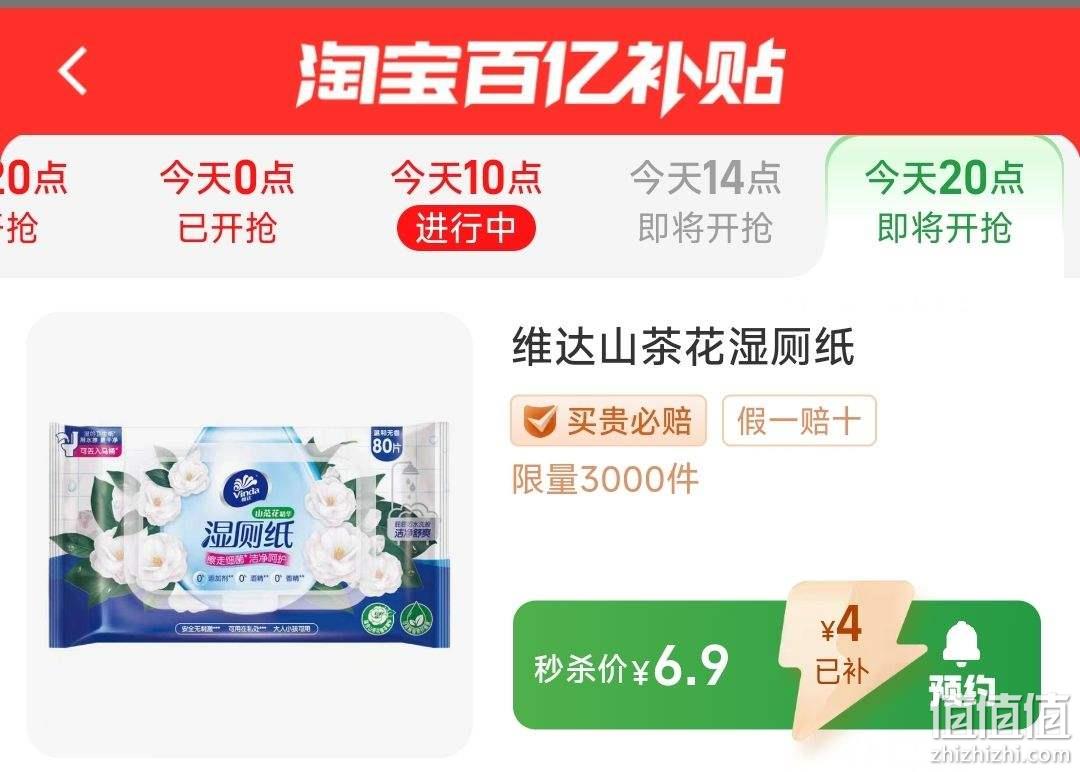Tap the 80片 label on the package image

(x=386, y=441)
